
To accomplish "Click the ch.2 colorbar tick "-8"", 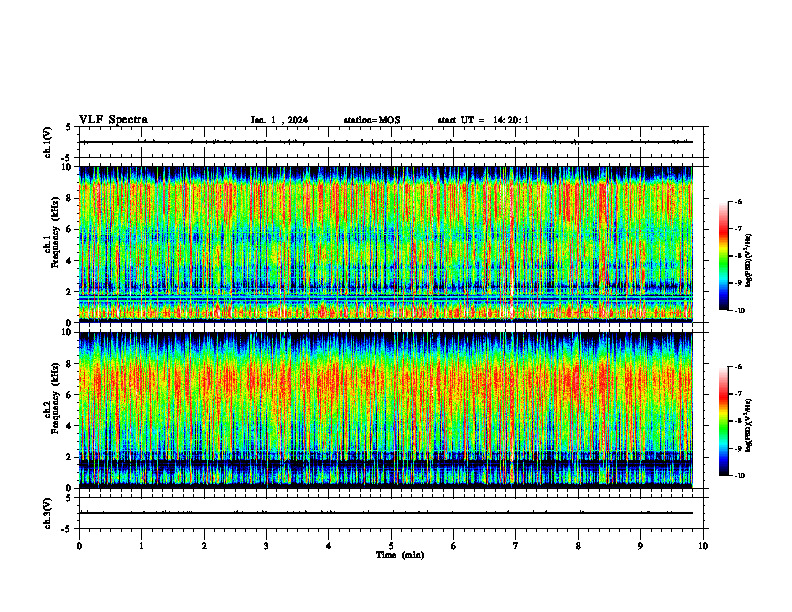I will click(738, 421).
